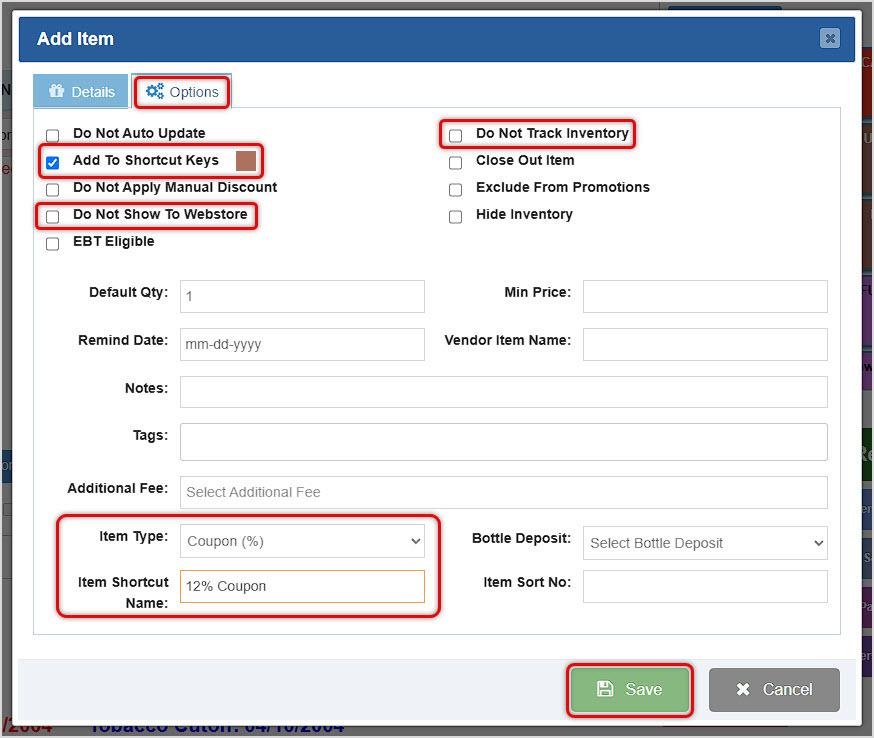Uncheck Add To Shortcut Keys
Image resolution: width=874 pixels, height=738 pixels.
coord(52,162)
